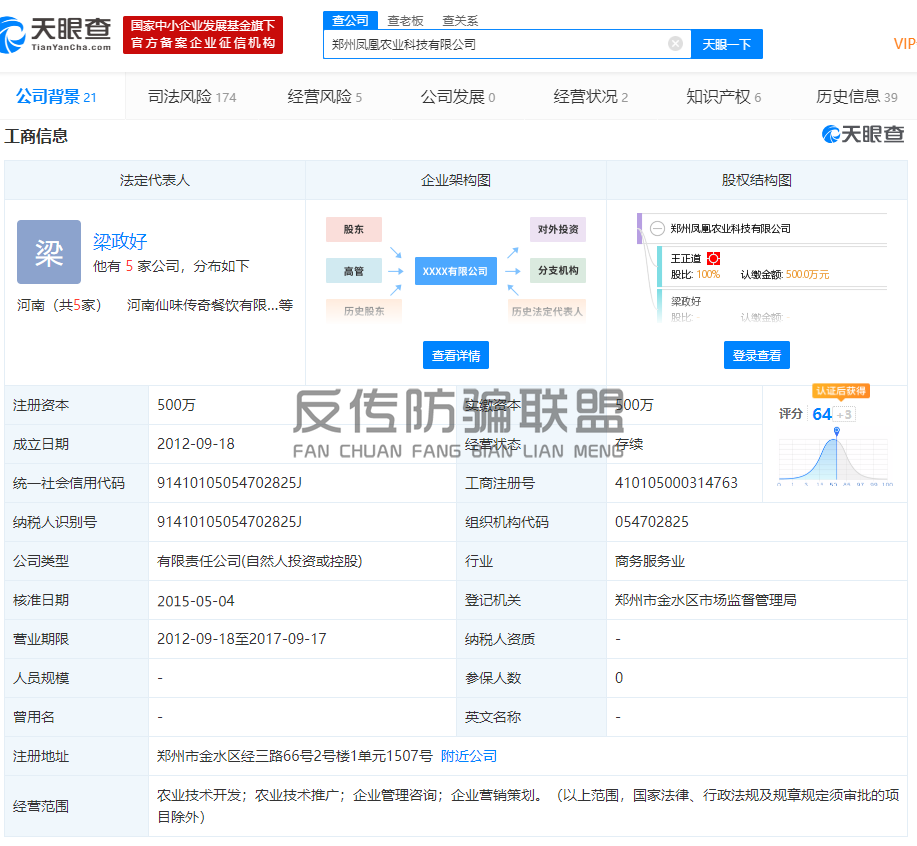Viewport: 917px width, 846px height.
Task: Clear the search box with the X icon
Action: click(675, 44)
